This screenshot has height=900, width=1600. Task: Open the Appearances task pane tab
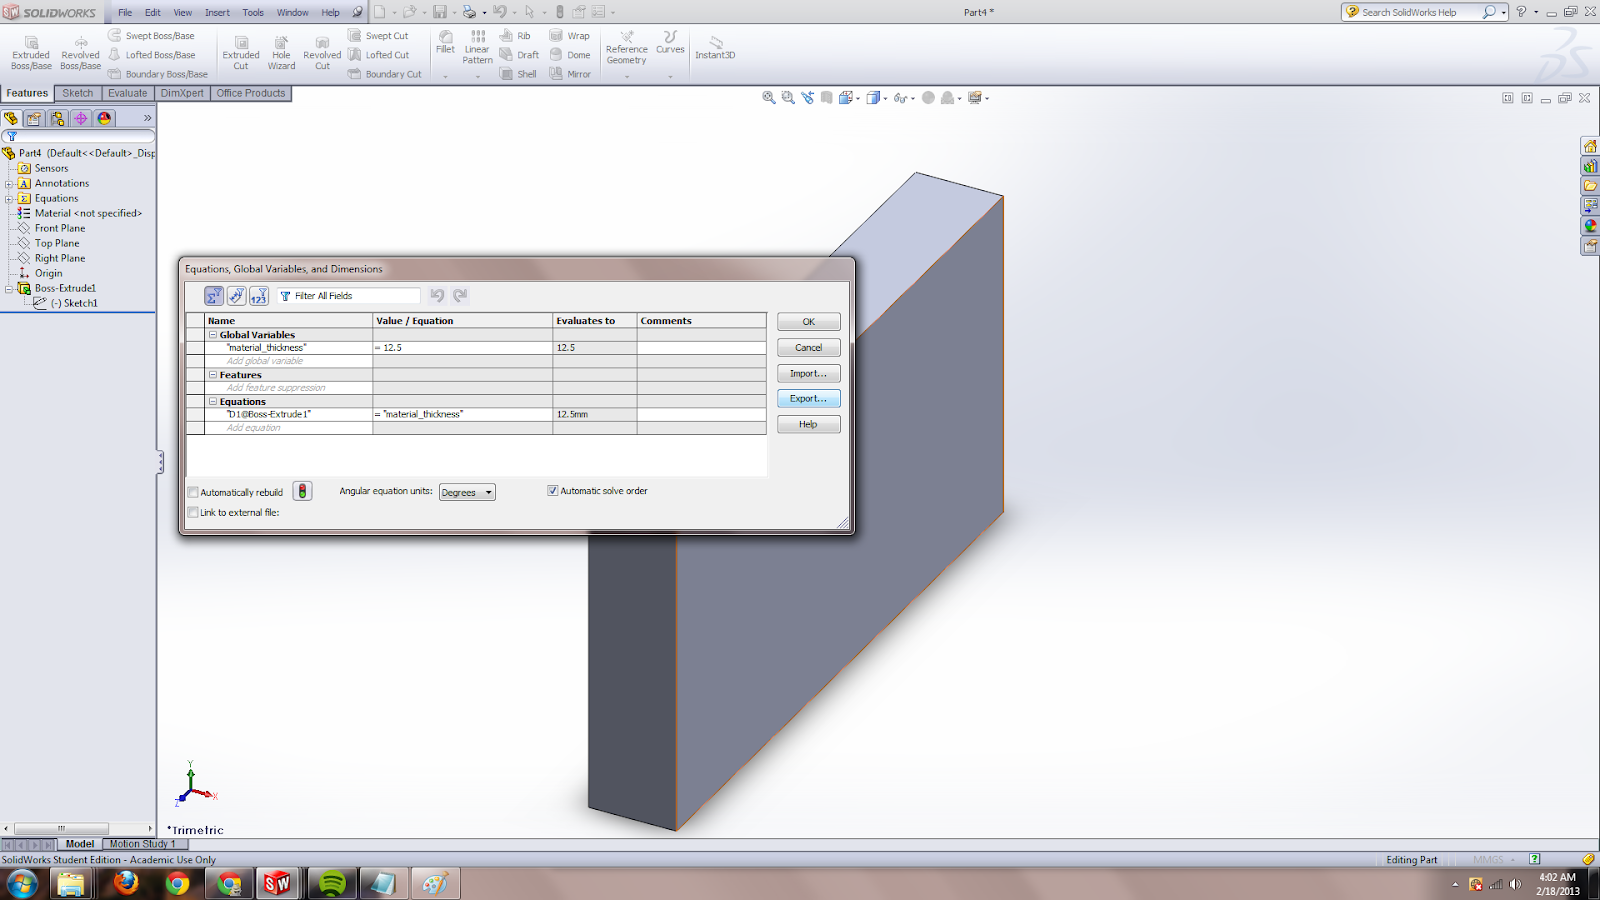click(1590, 226)
